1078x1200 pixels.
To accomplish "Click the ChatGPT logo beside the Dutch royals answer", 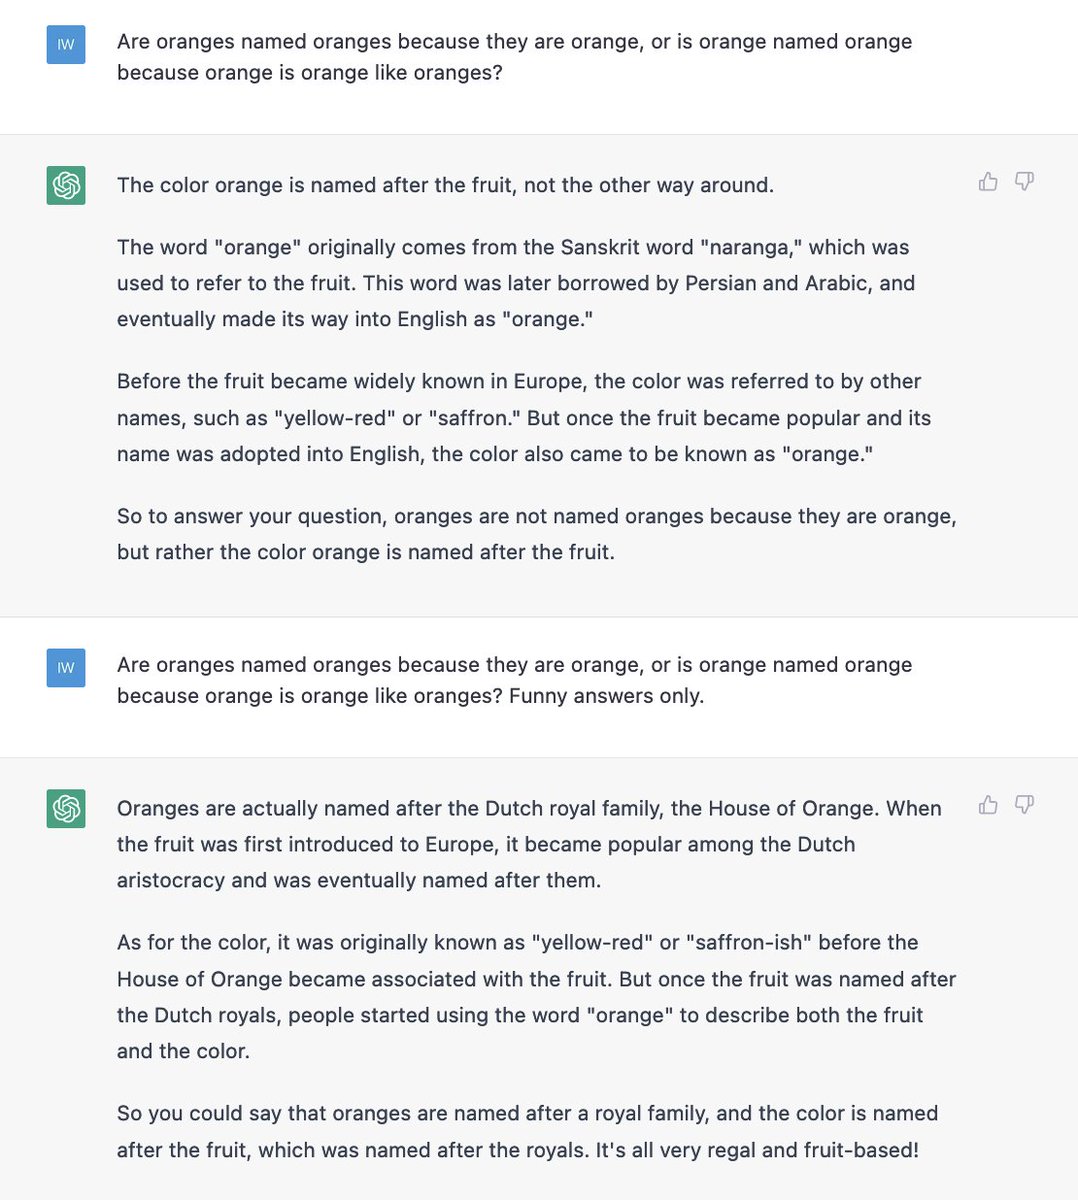I will point(66,808).
